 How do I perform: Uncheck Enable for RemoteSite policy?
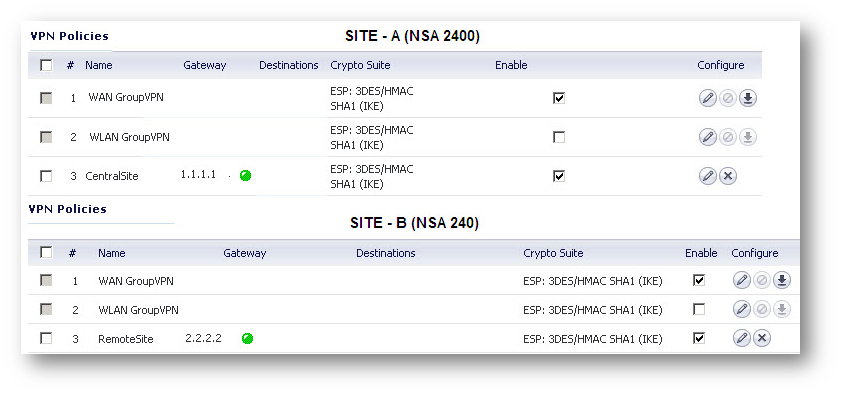(699, 339)
